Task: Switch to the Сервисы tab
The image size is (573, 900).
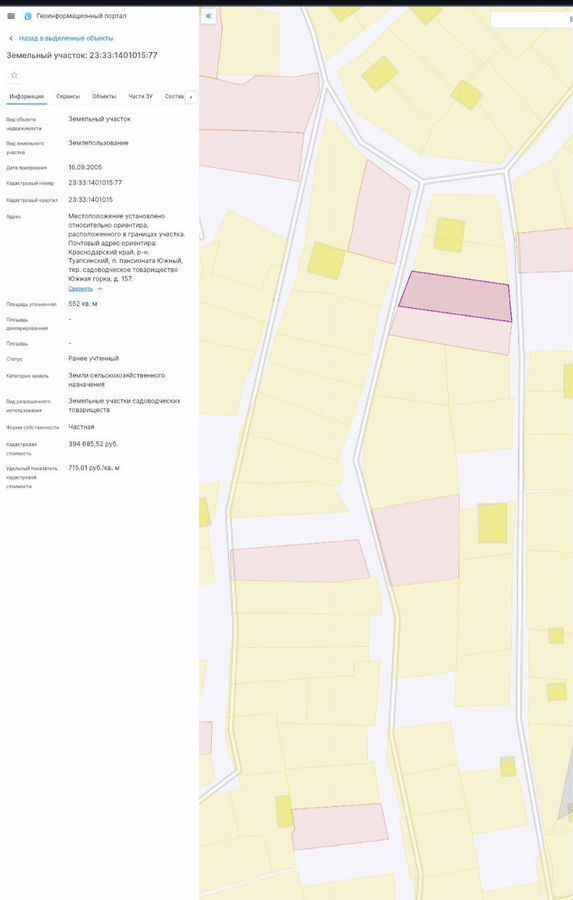Action: tap(68, 96)
